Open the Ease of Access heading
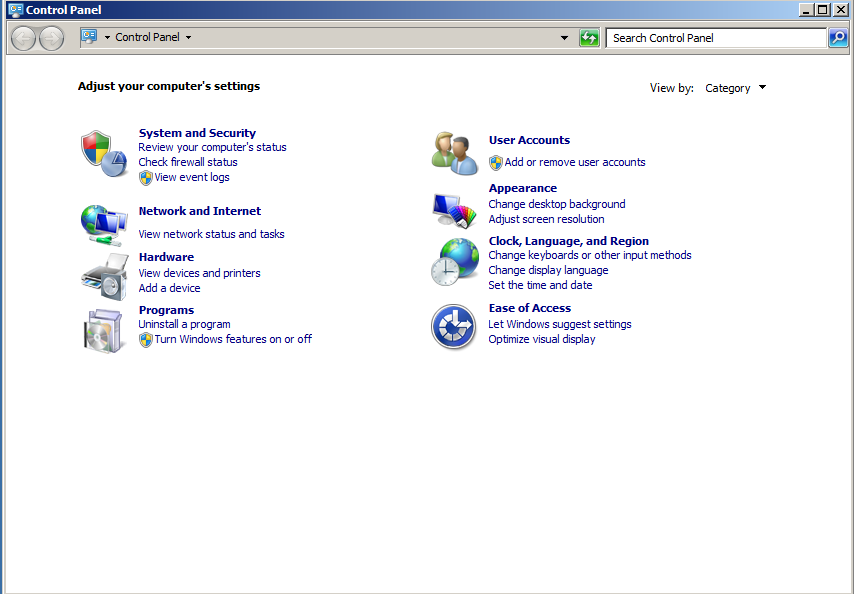 pyautogui.click(x=530, y=308)
